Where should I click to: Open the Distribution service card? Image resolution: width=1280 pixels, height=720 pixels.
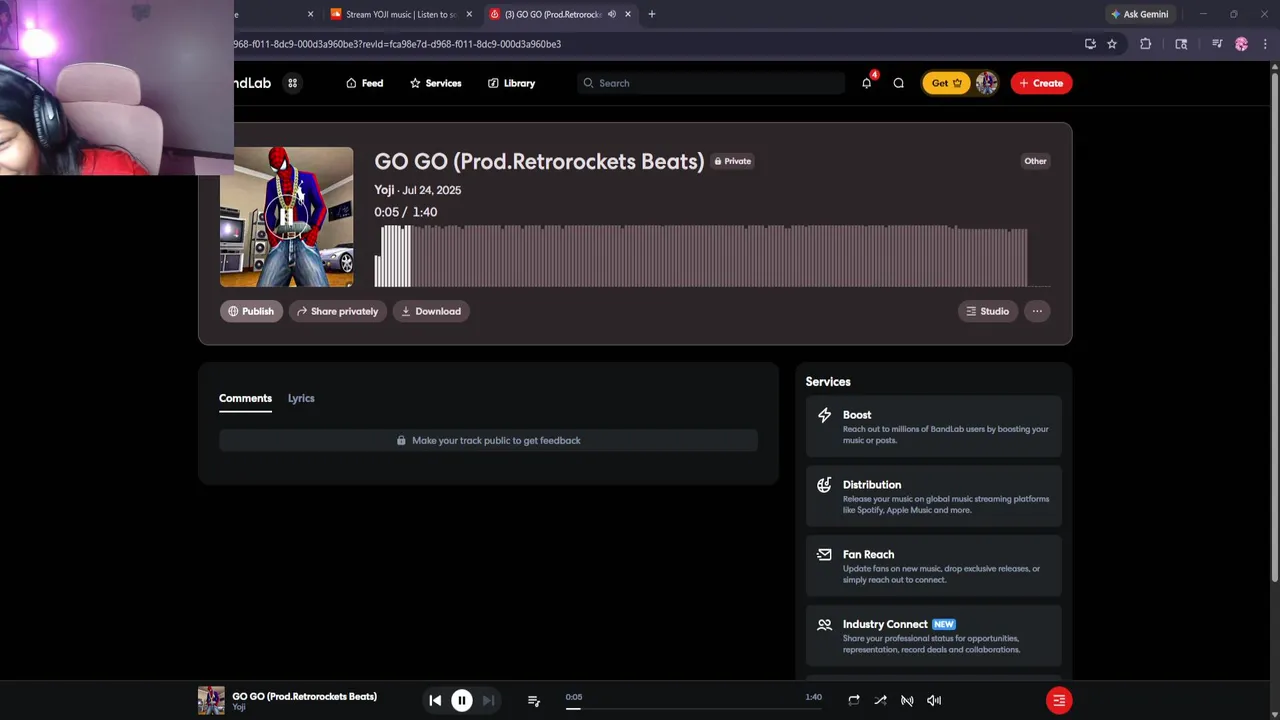pyautogui.click(x=933, y=496)
